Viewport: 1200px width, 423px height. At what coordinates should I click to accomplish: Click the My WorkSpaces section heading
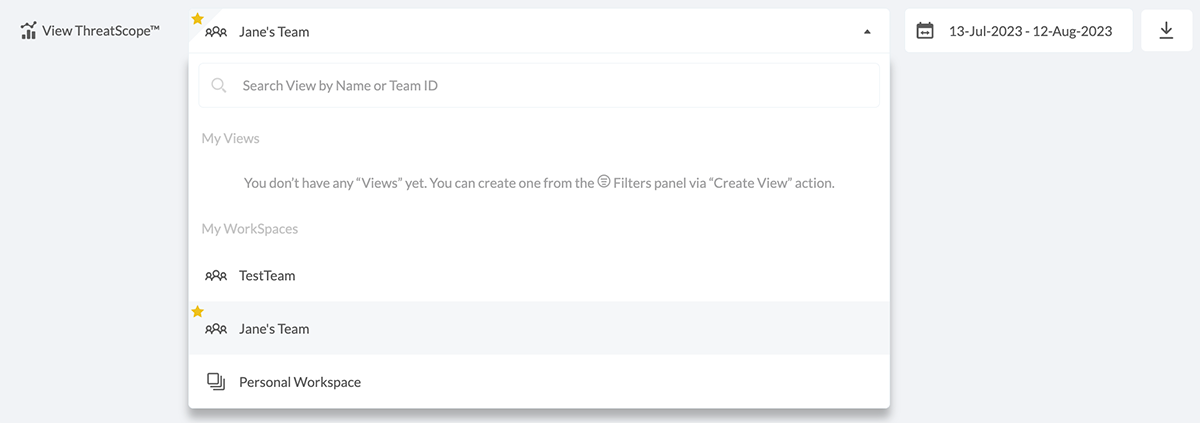[250, 229]
